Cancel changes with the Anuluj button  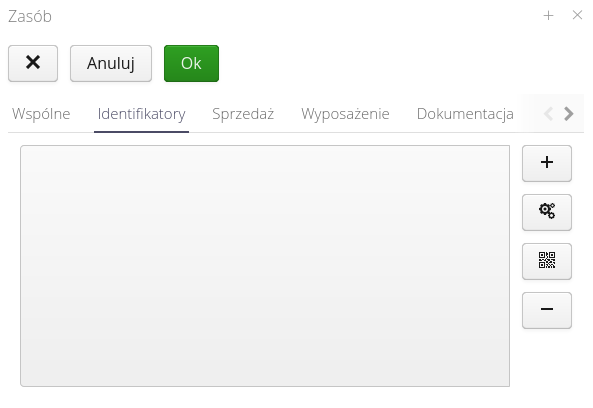click(x=111, y=63)
